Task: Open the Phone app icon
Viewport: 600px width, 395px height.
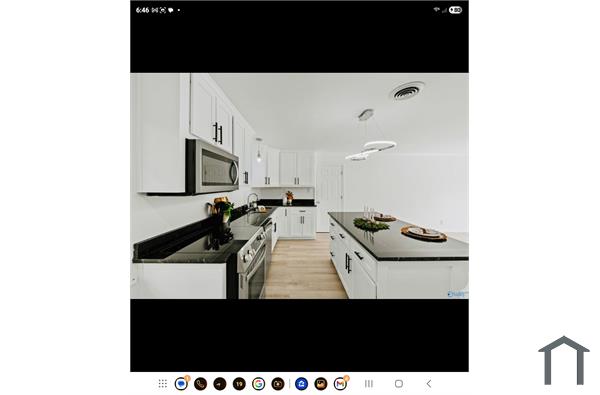Action: (201, 384)
